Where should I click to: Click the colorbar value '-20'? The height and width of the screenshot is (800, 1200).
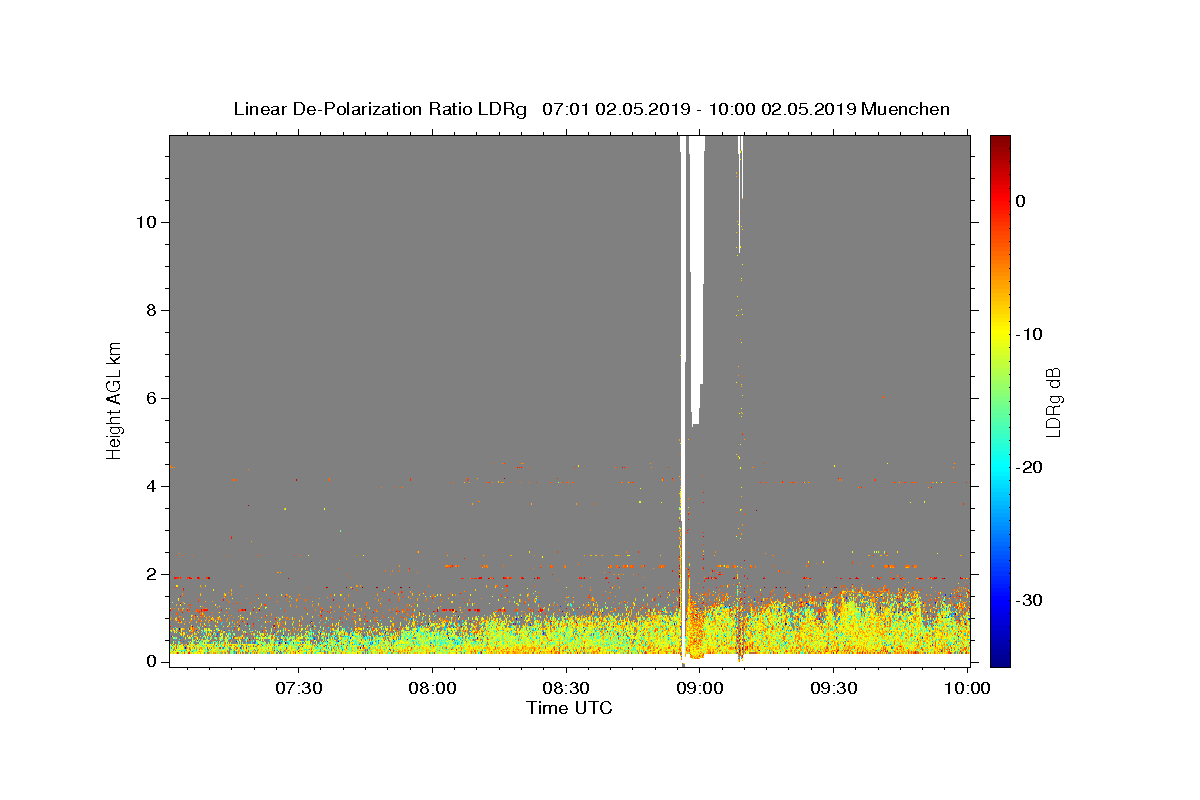coord(1031,467)
